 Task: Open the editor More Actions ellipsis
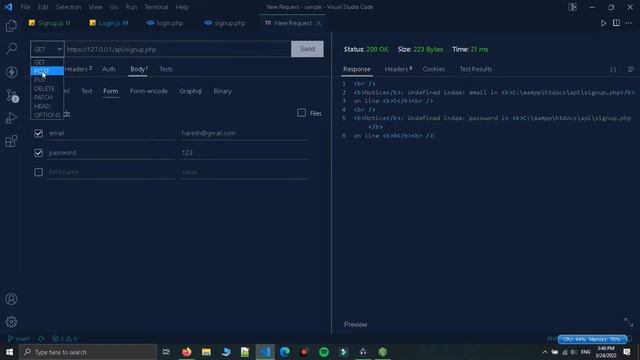coord(629,23)
